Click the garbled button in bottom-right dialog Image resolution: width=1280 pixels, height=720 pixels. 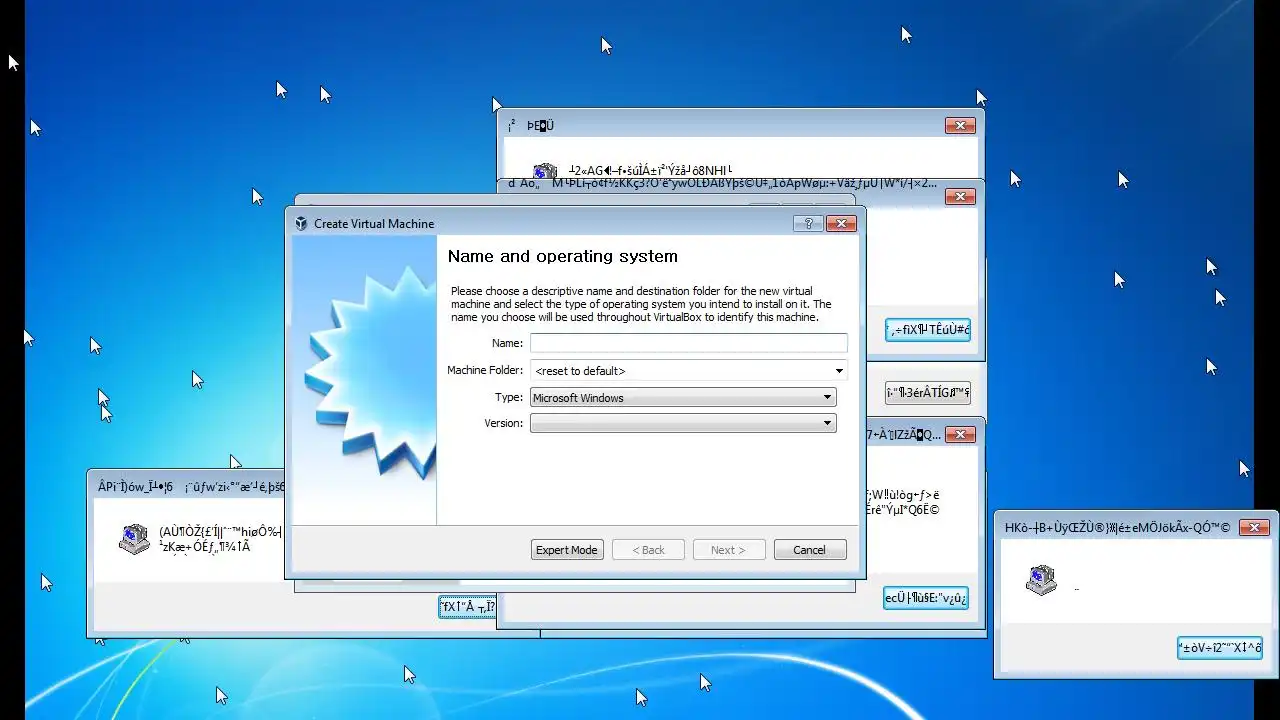[1220, 648]
